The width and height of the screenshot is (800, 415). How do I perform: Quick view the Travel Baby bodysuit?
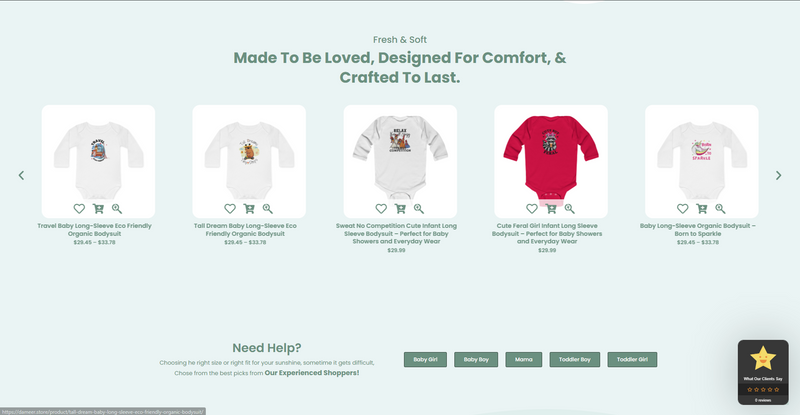[x=117, y=208]
